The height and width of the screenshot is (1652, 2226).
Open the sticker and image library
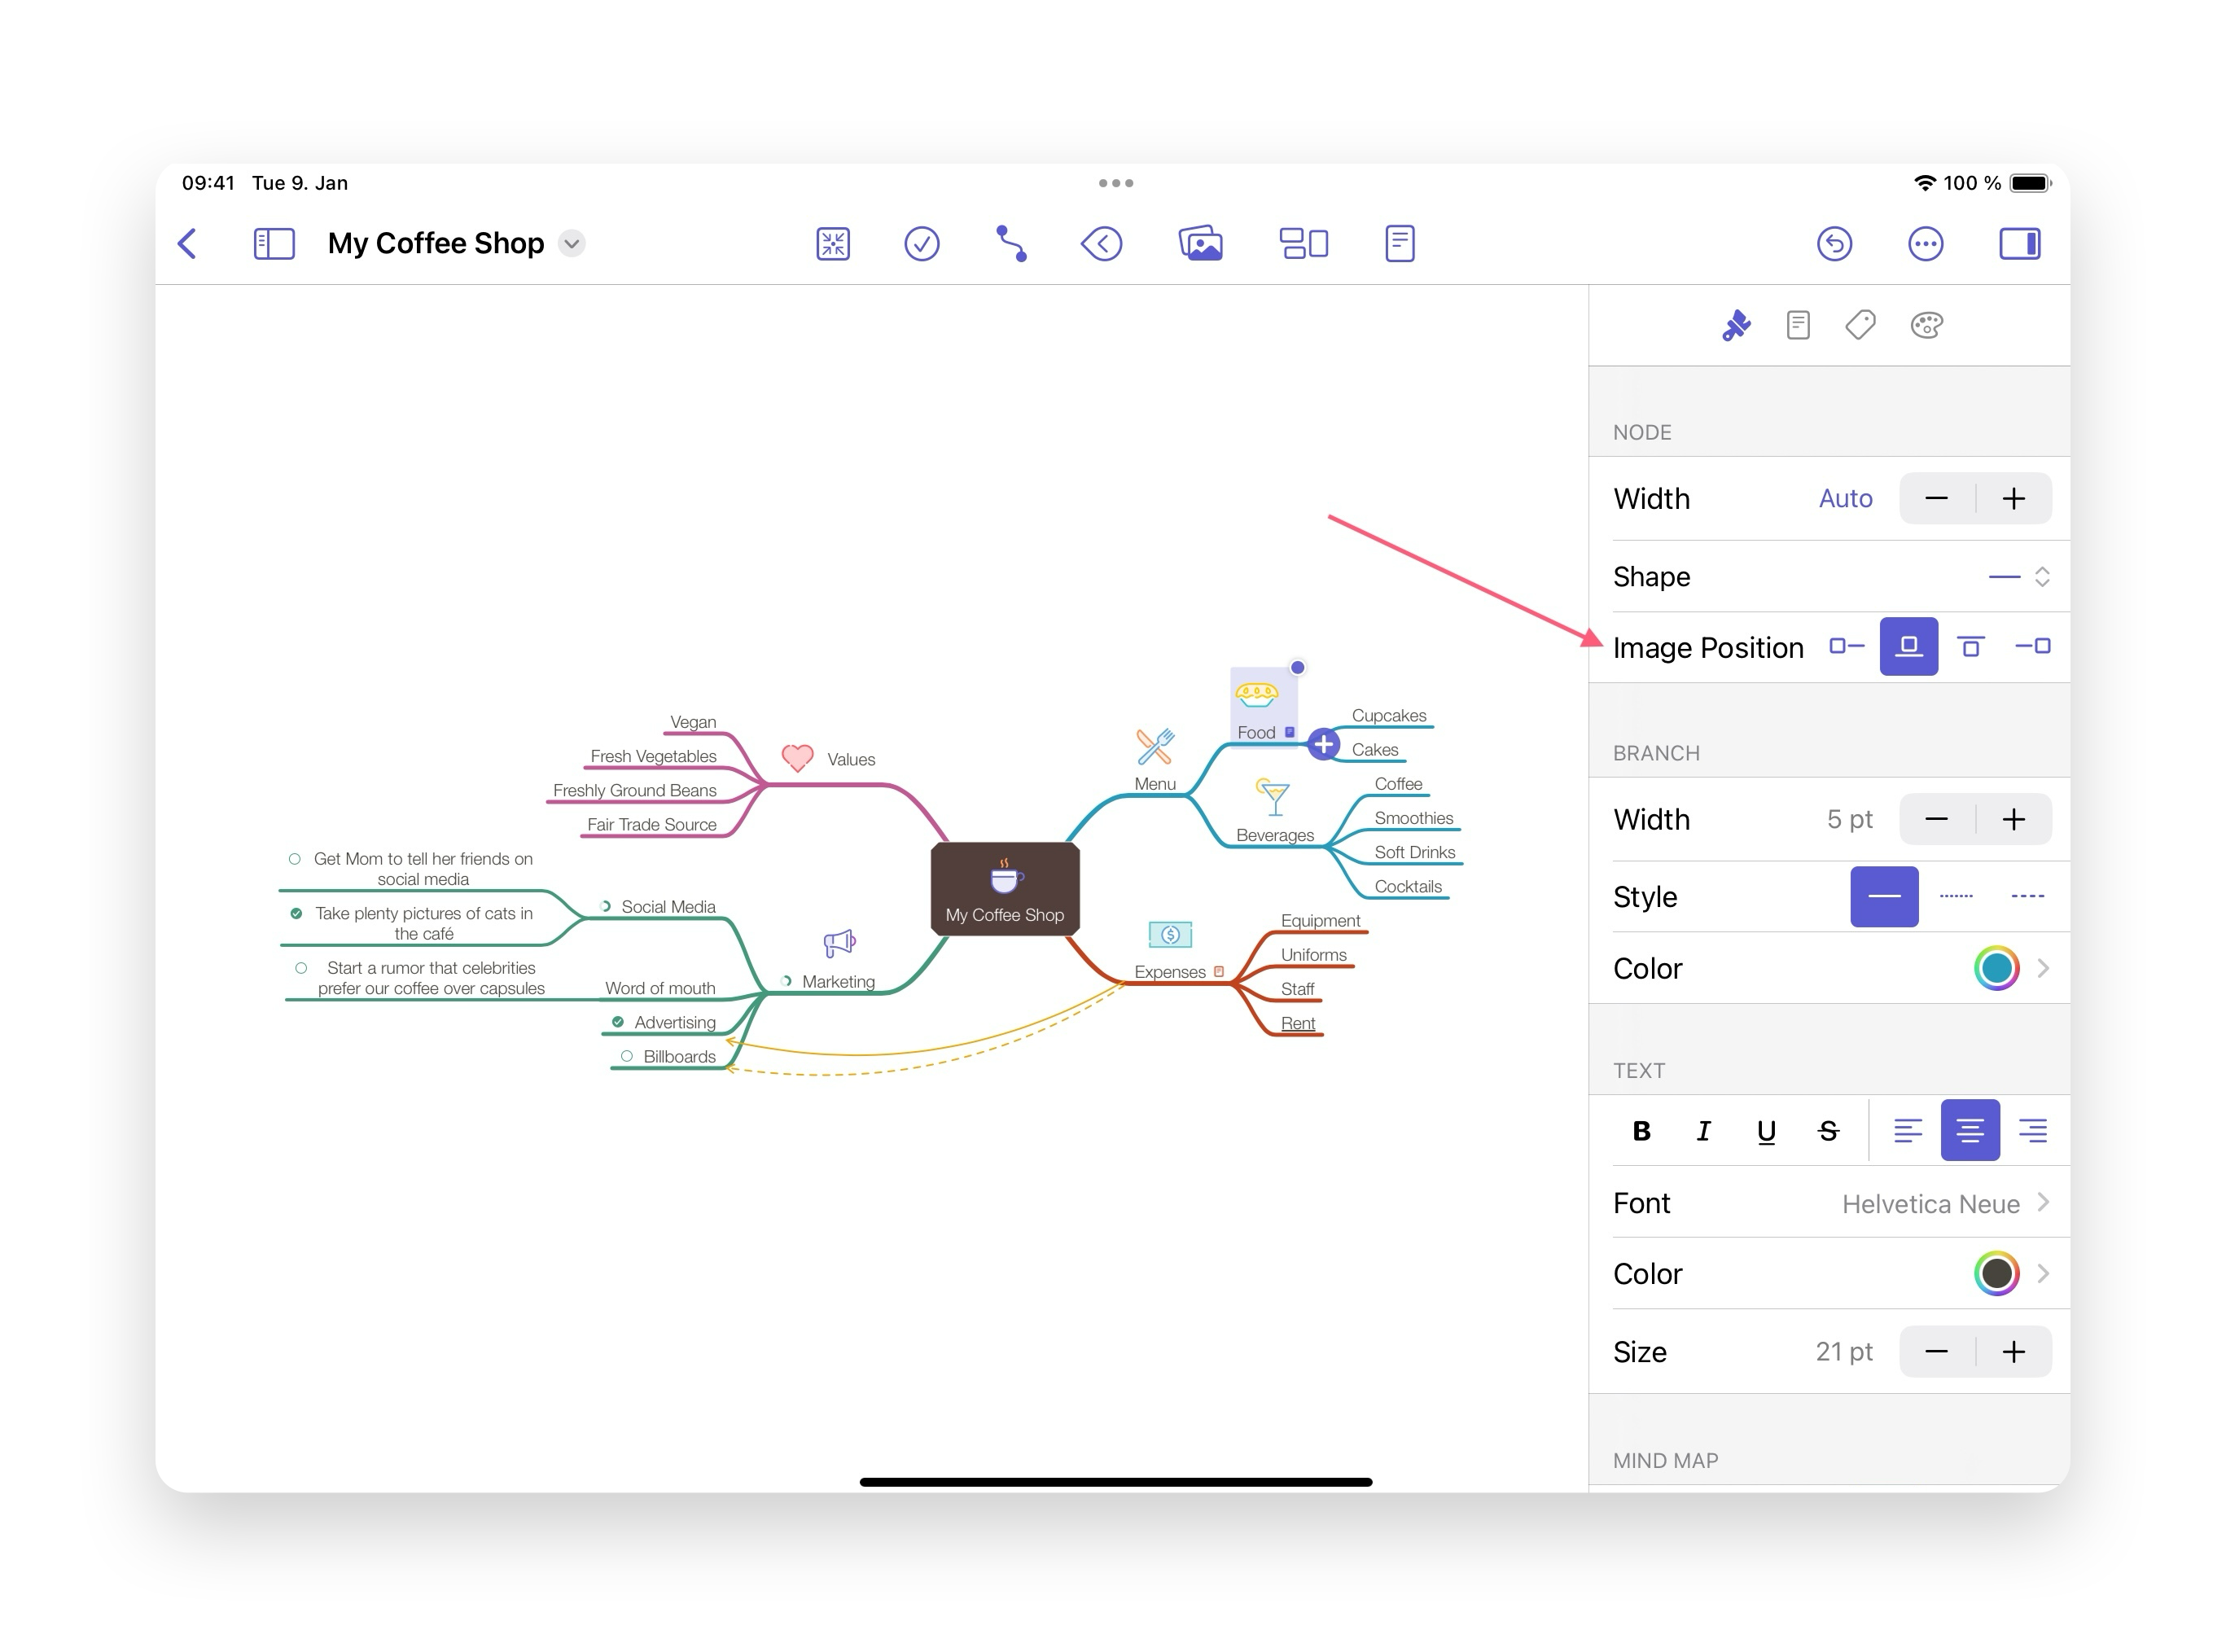click(1201, 243)
